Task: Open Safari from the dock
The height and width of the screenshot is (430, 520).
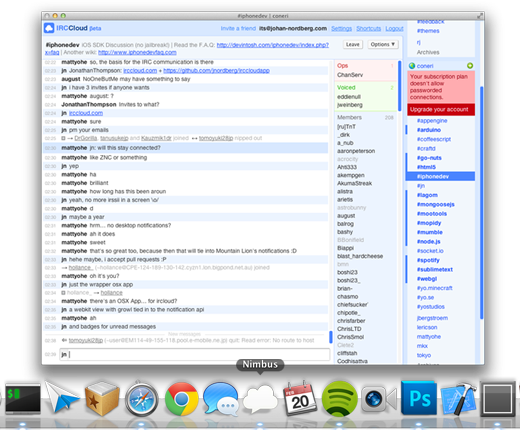Action: coord(142,399)
